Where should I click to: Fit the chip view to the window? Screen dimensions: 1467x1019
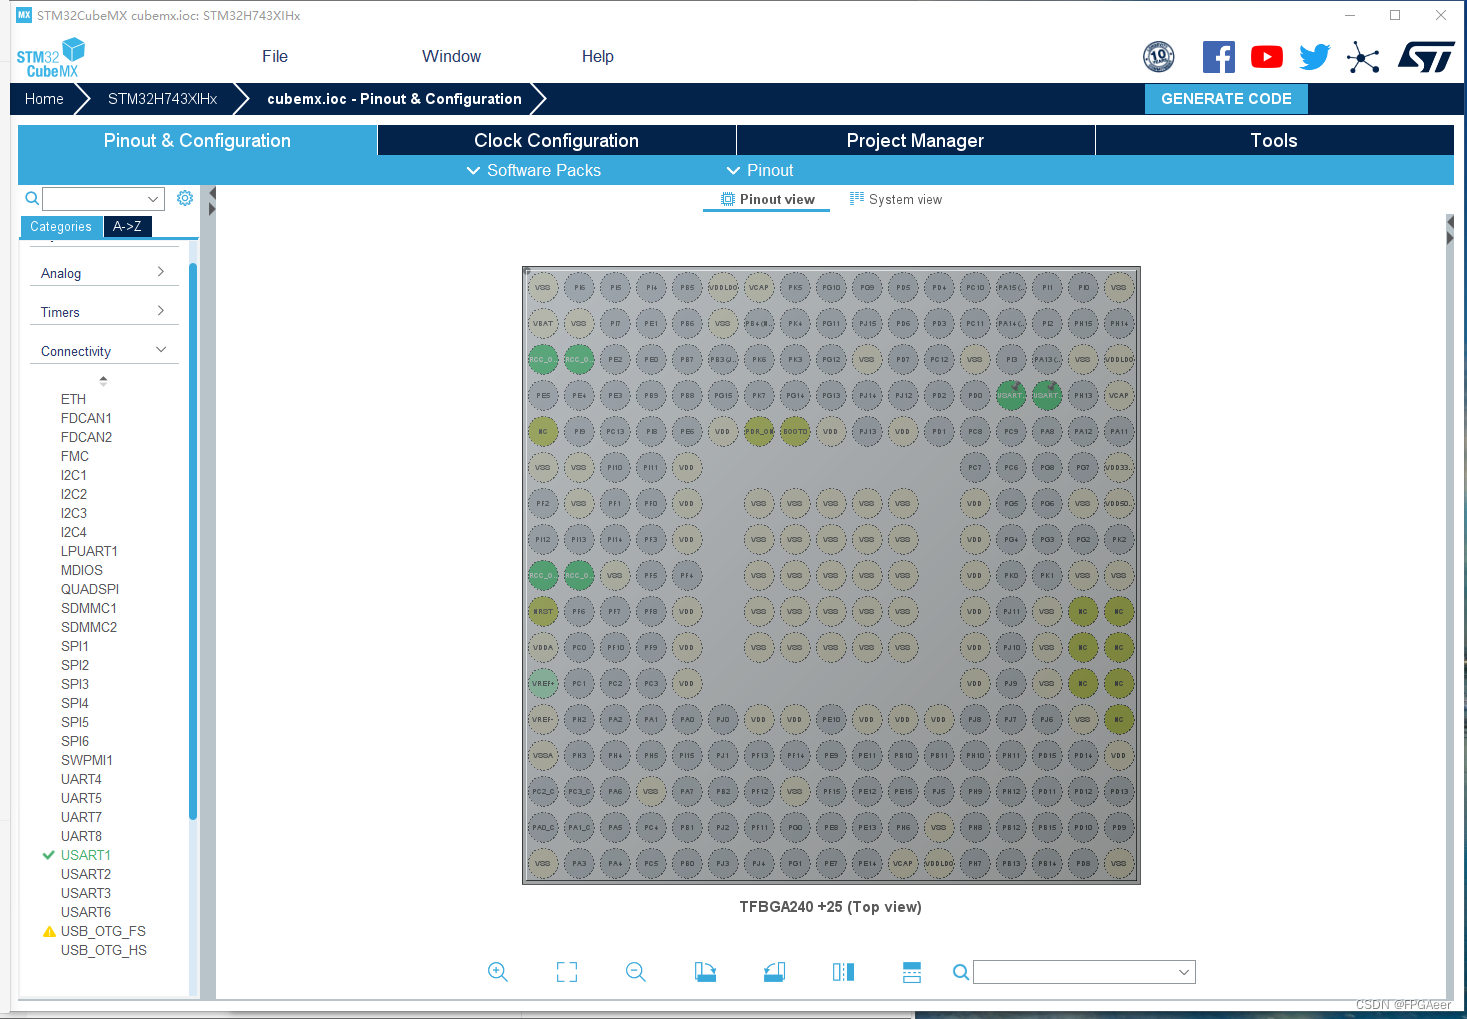567,972
